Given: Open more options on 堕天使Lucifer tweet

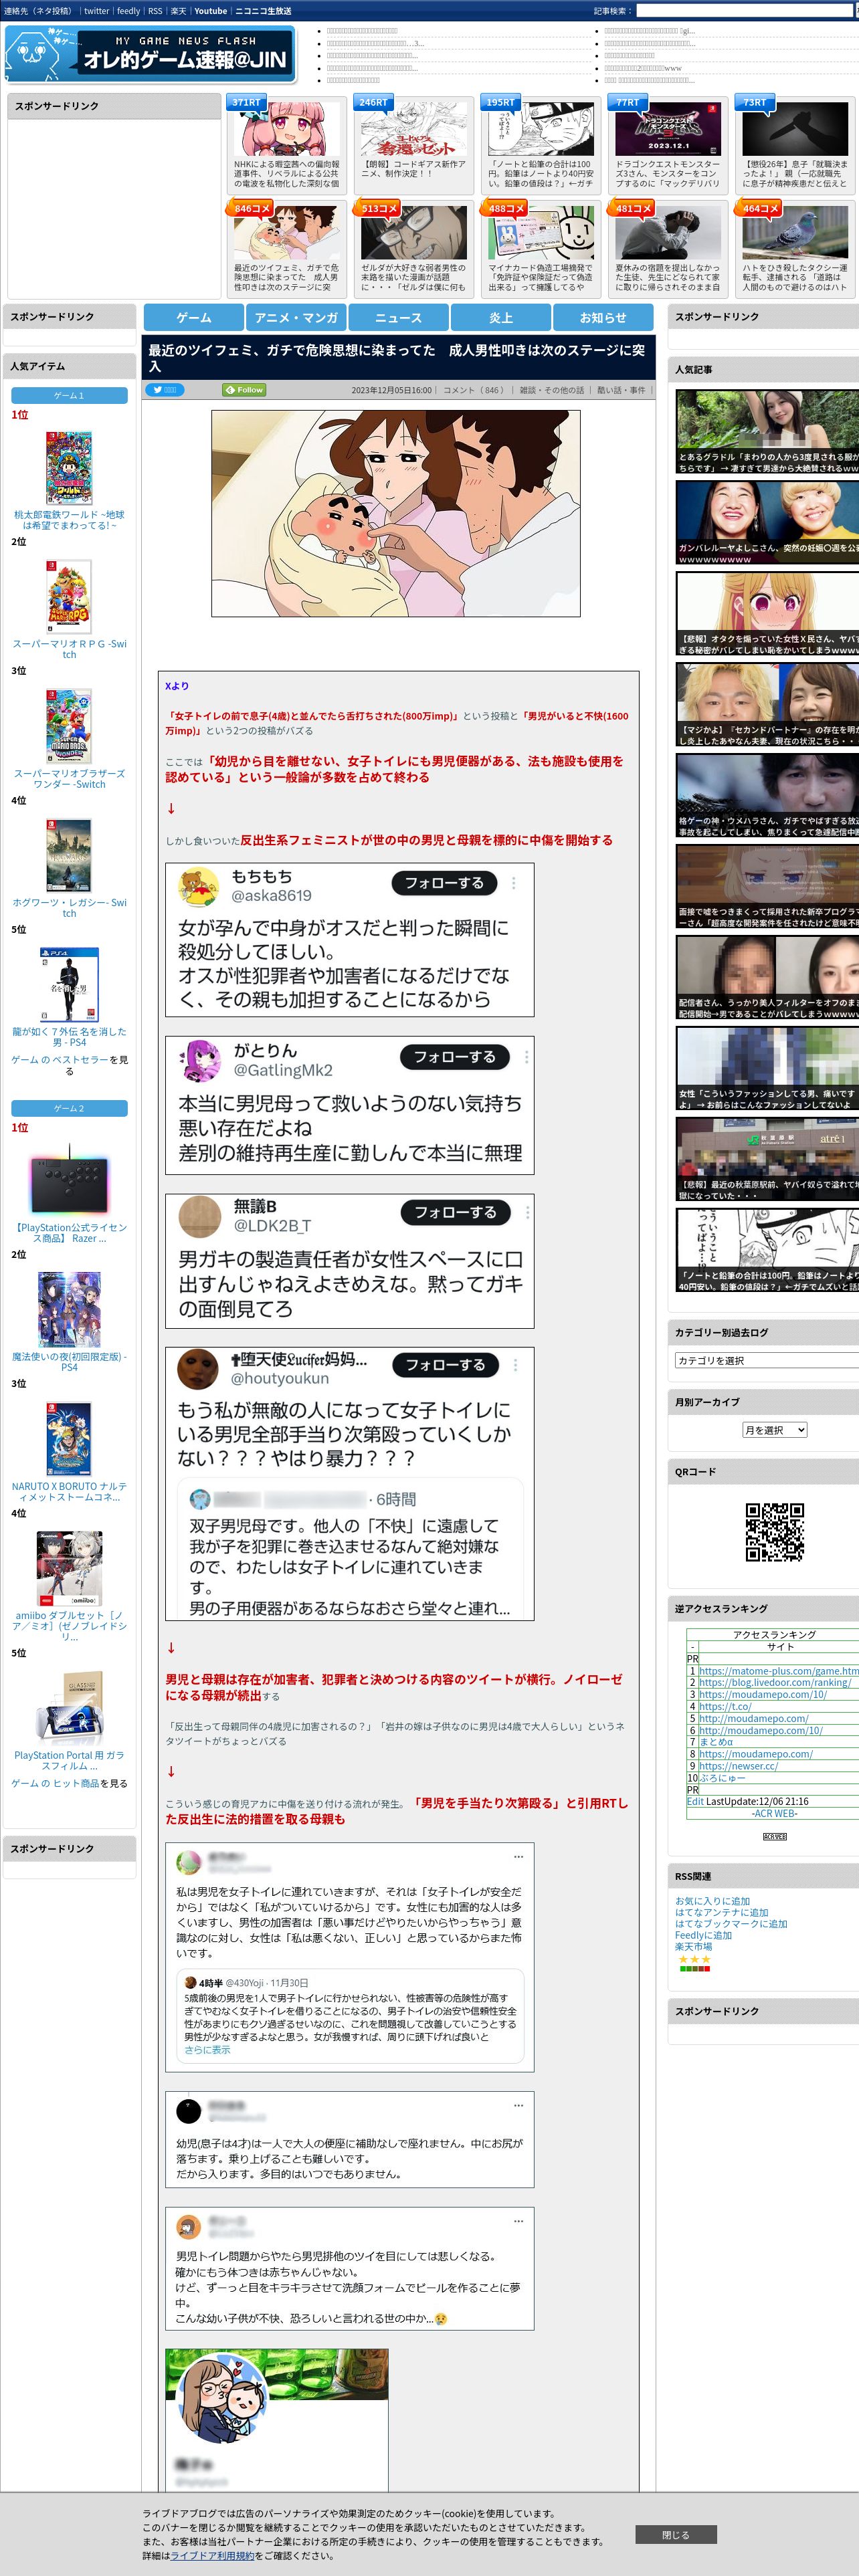Looking at the screenshot, I should [x=515, y=1365].
